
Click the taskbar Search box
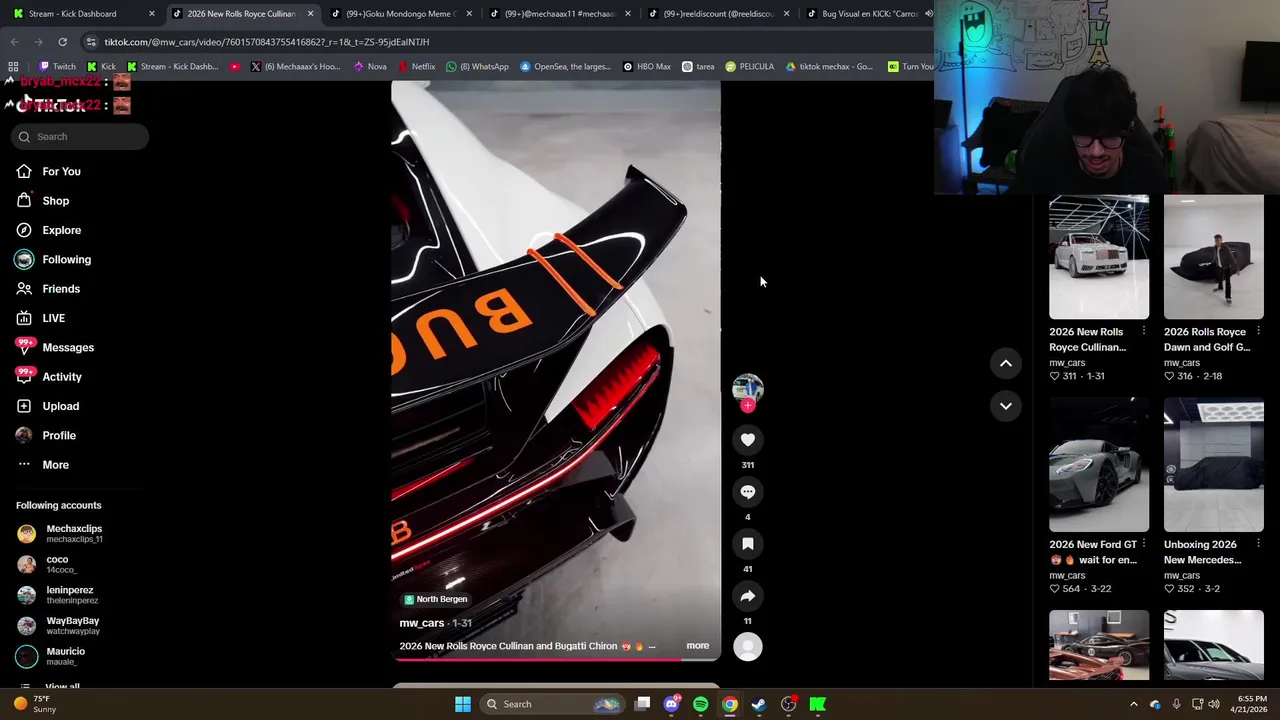pyautogui.click(x=553, y=704)
